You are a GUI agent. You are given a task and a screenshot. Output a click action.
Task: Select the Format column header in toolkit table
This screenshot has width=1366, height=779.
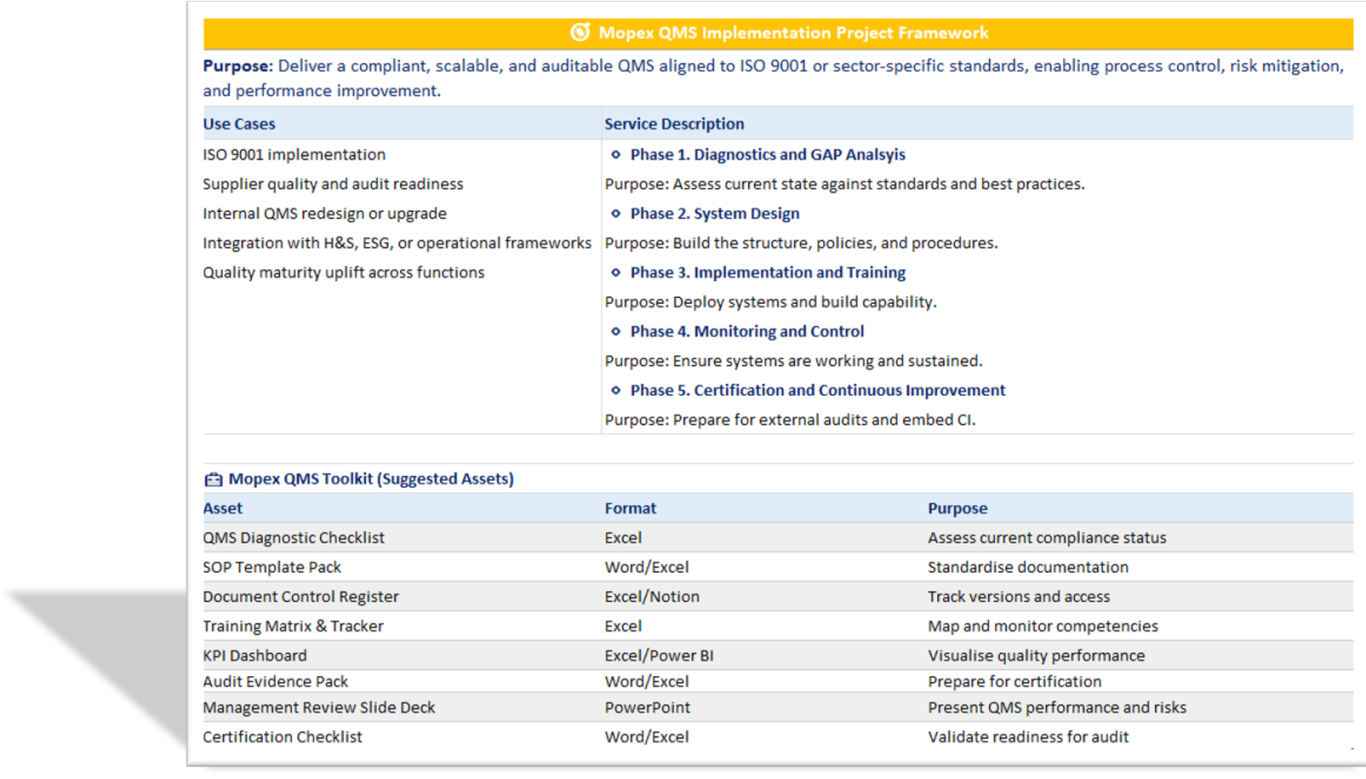coord(630,508)
